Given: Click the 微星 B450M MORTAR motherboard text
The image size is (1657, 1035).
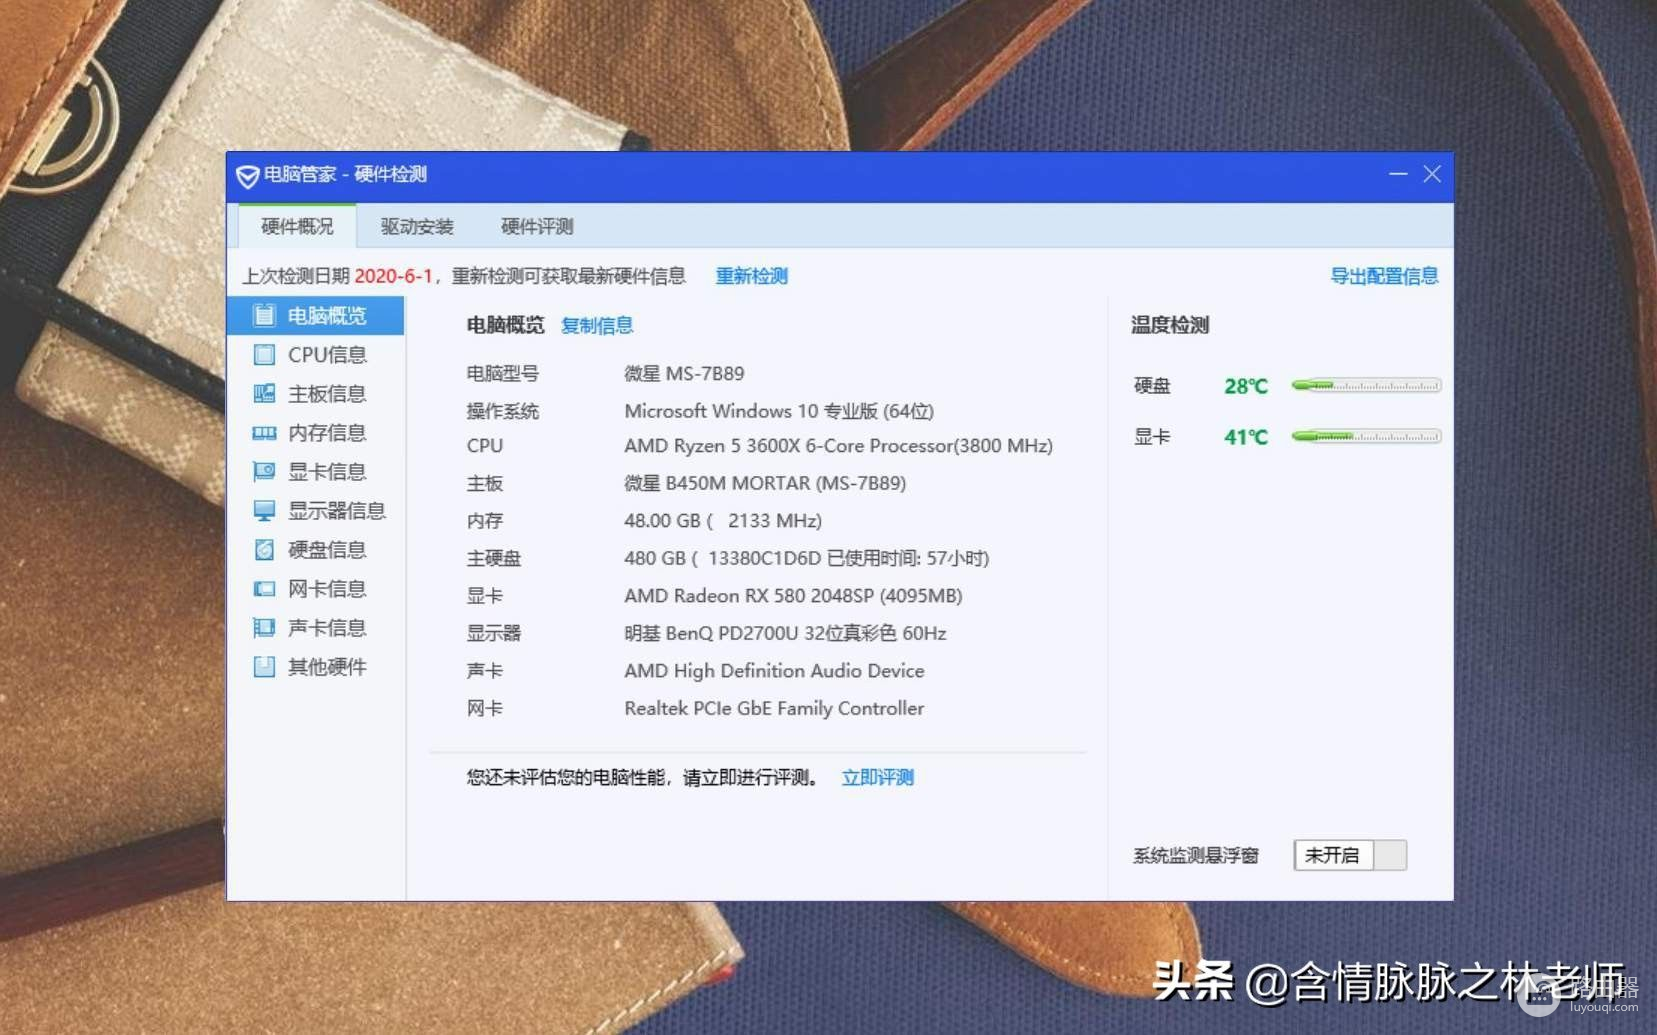Looking at the screenshot, I should pos(765,483).
